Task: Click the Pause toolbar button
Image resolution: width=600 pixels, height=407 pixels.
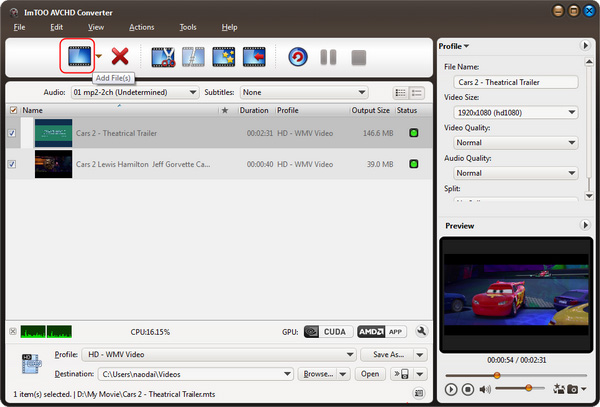Action: 328,57
